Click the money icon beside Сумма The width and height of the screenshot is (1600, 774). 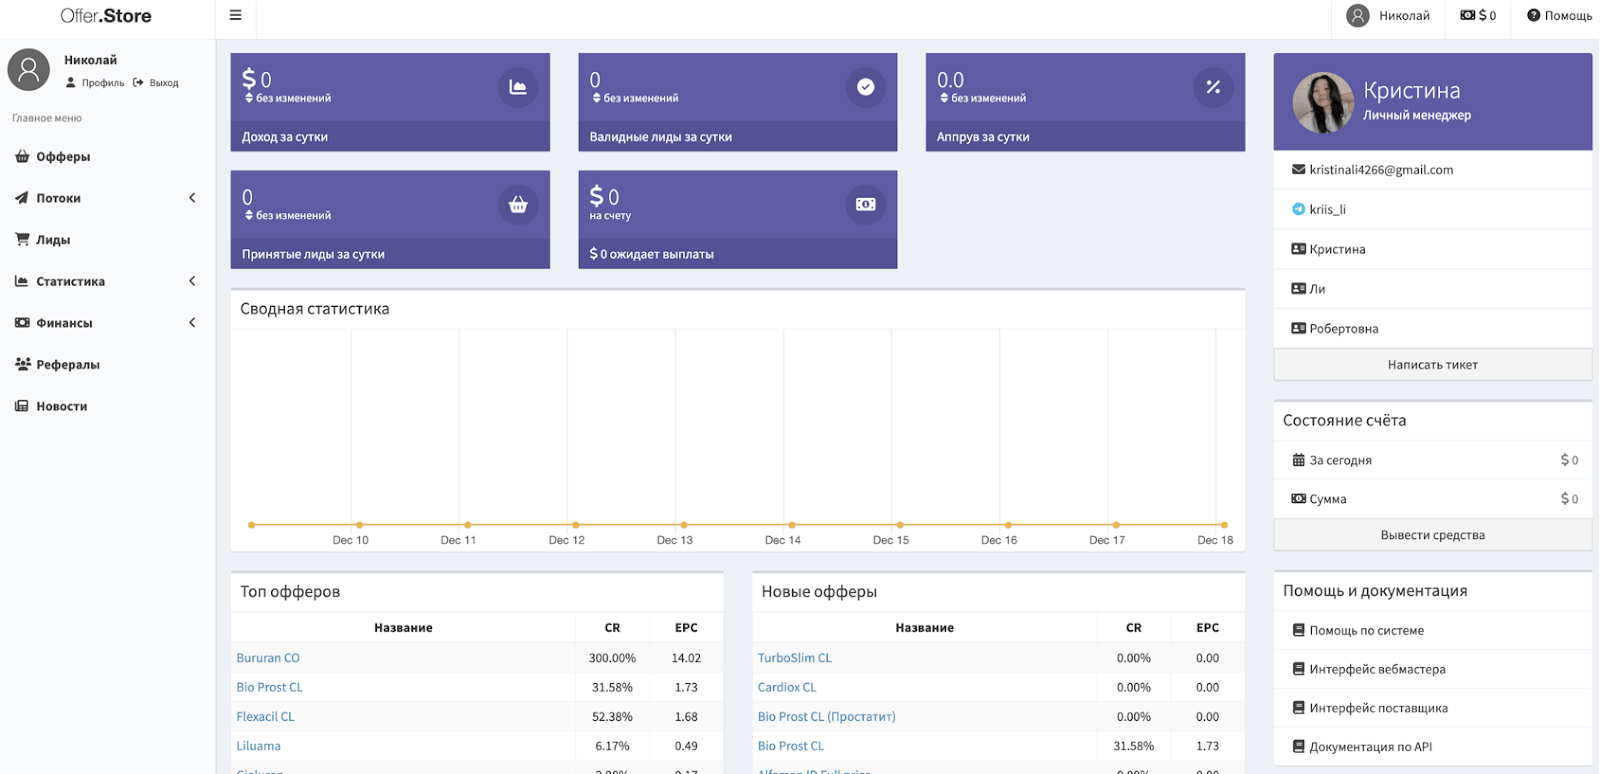tap(1298, 498)
